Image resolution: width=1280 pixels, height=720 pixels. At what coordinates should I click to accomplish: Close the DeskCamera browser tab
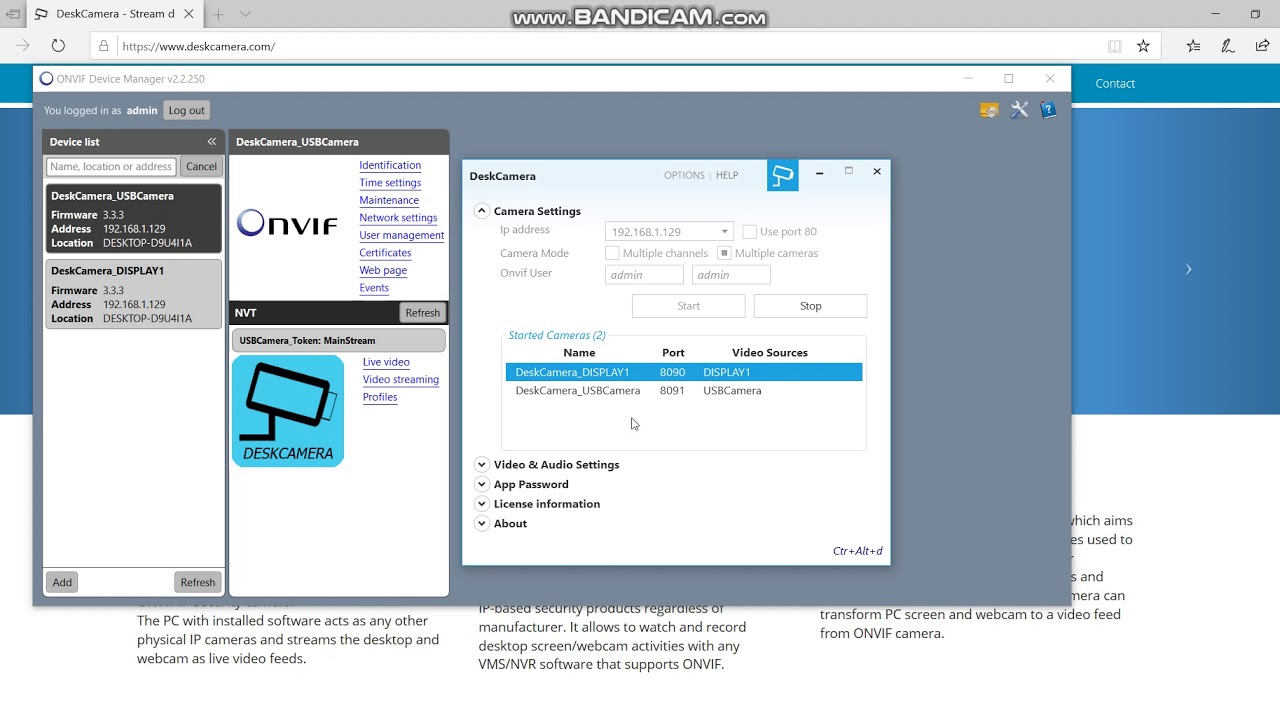pos(188,14)
